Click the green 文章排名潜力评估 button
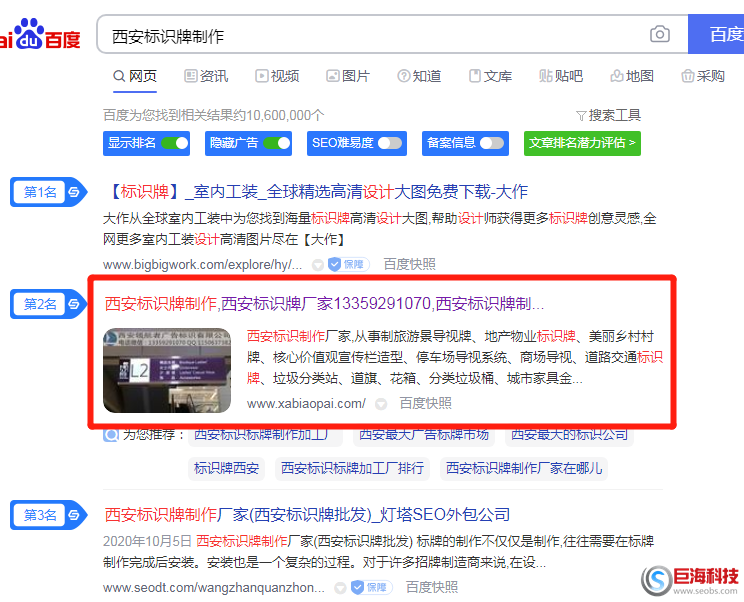Image resolution: width=744 pixels, height=602 pixels. (x=582, y=143)
